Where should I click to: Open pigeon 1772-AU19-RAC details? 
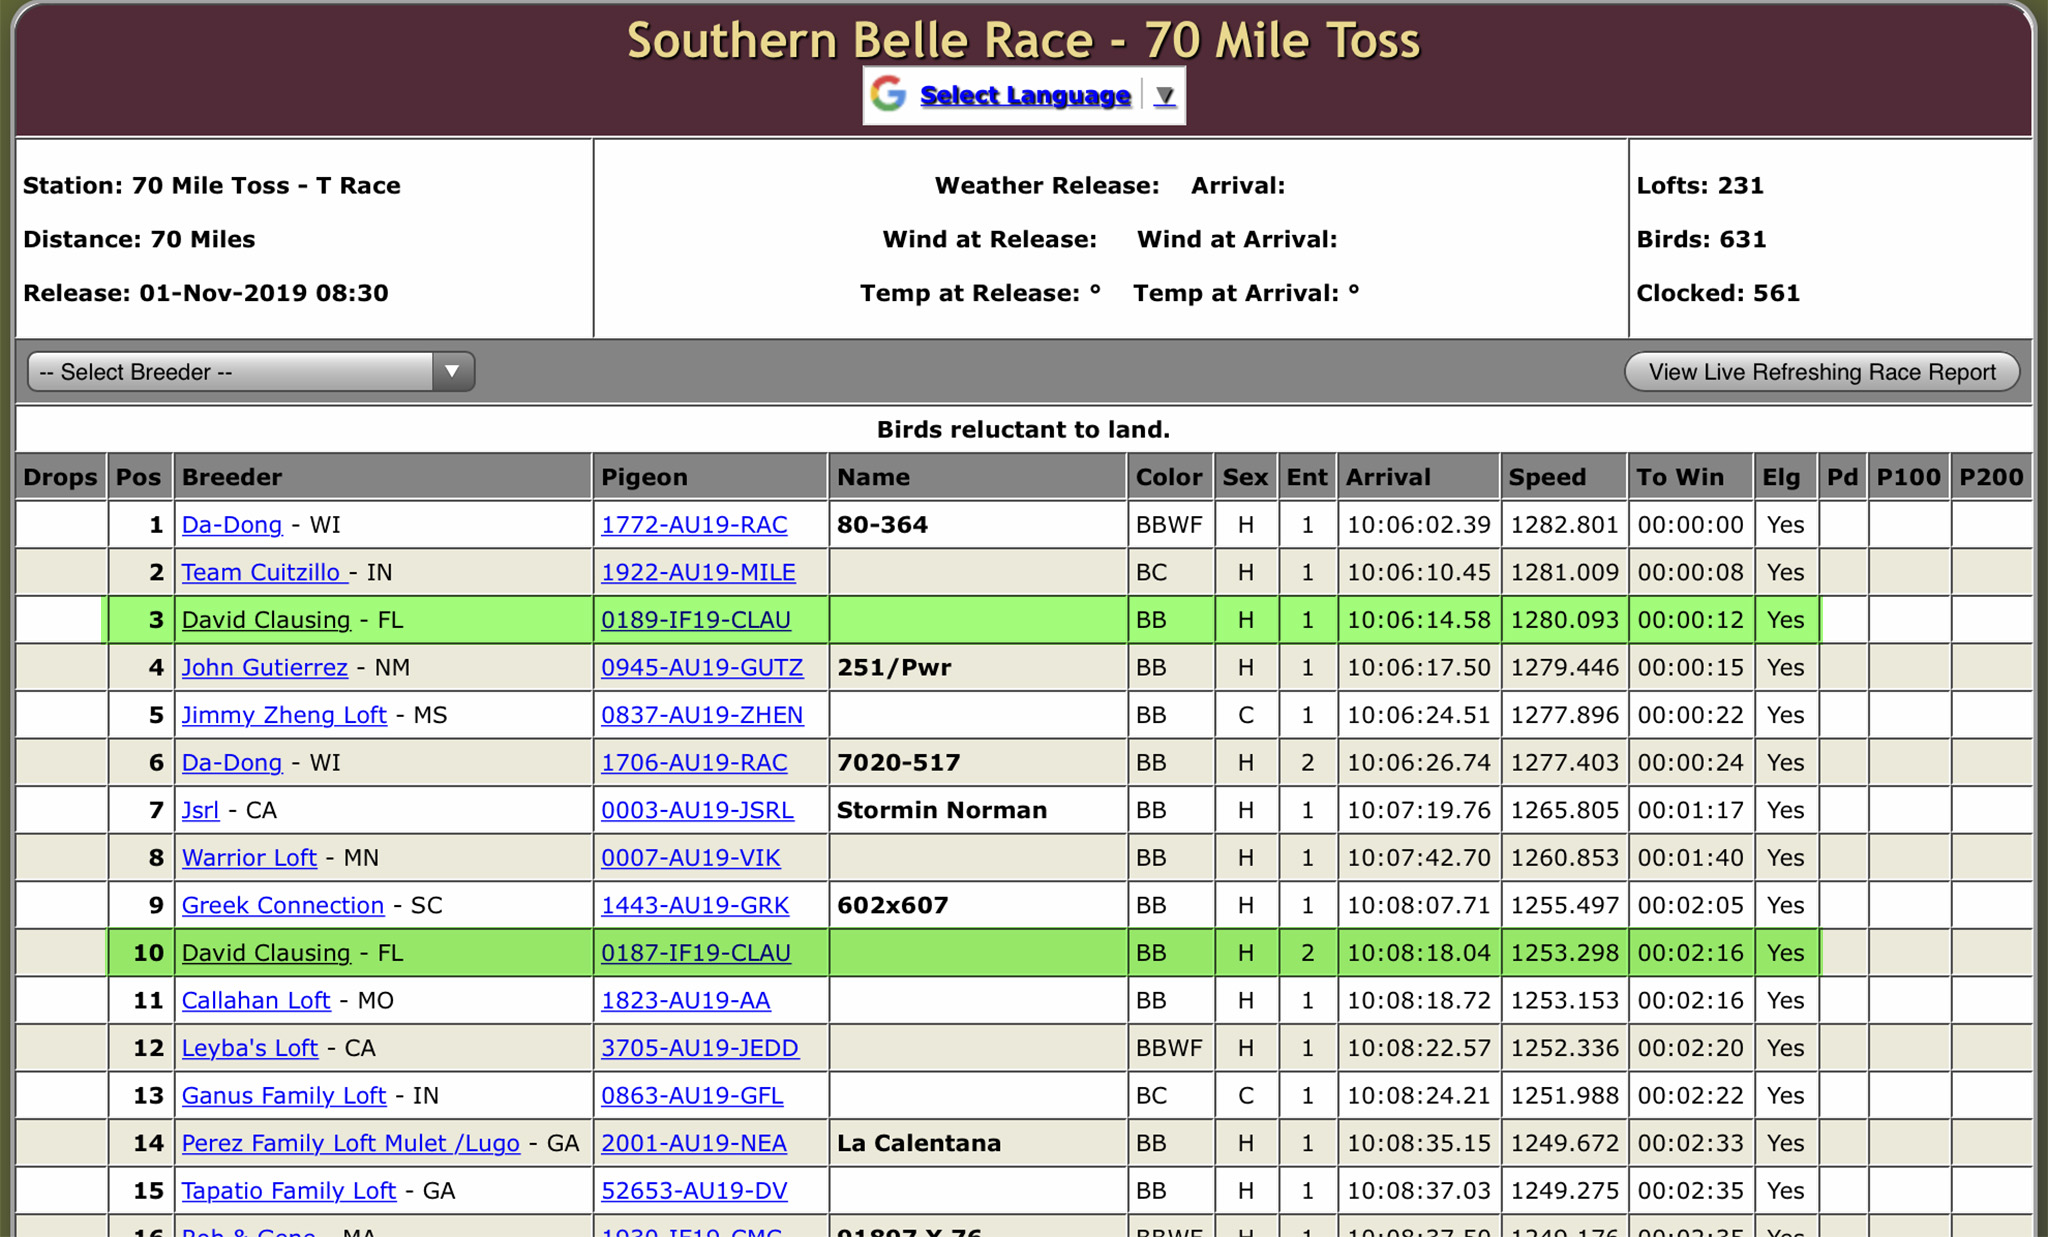coord(693,525)
